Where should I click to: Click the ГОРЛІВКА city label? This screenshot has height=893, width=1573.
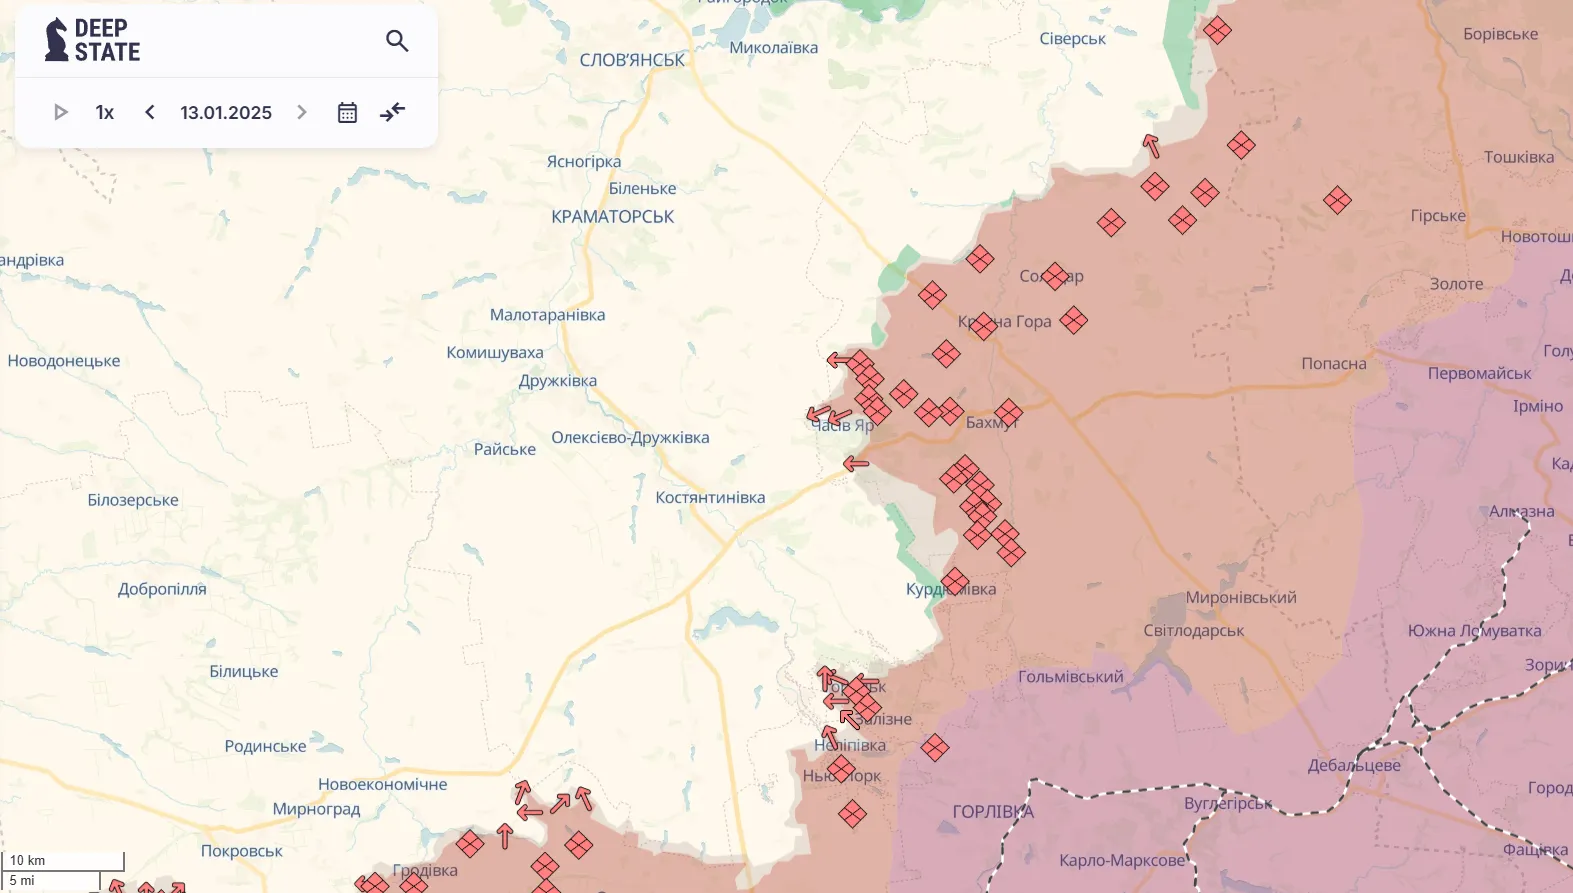click(x=993, y=811)
